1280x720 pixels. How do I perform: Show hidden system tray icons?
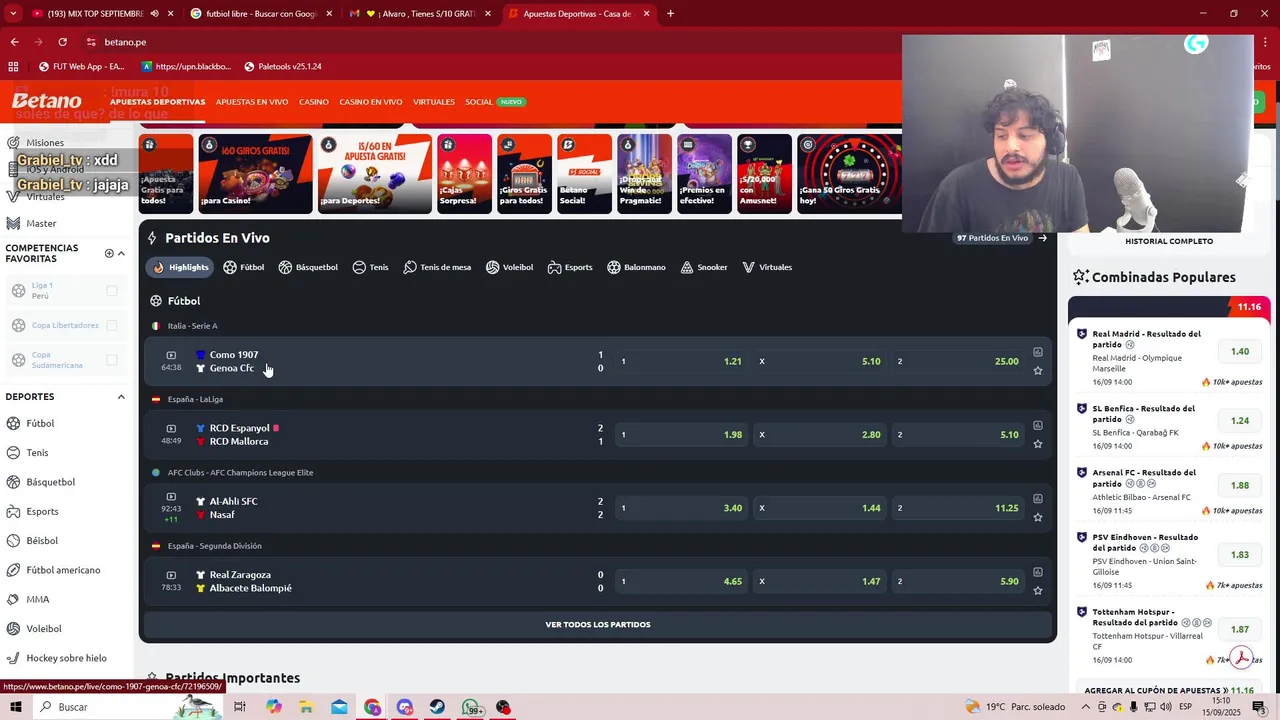click(1086, 707)
